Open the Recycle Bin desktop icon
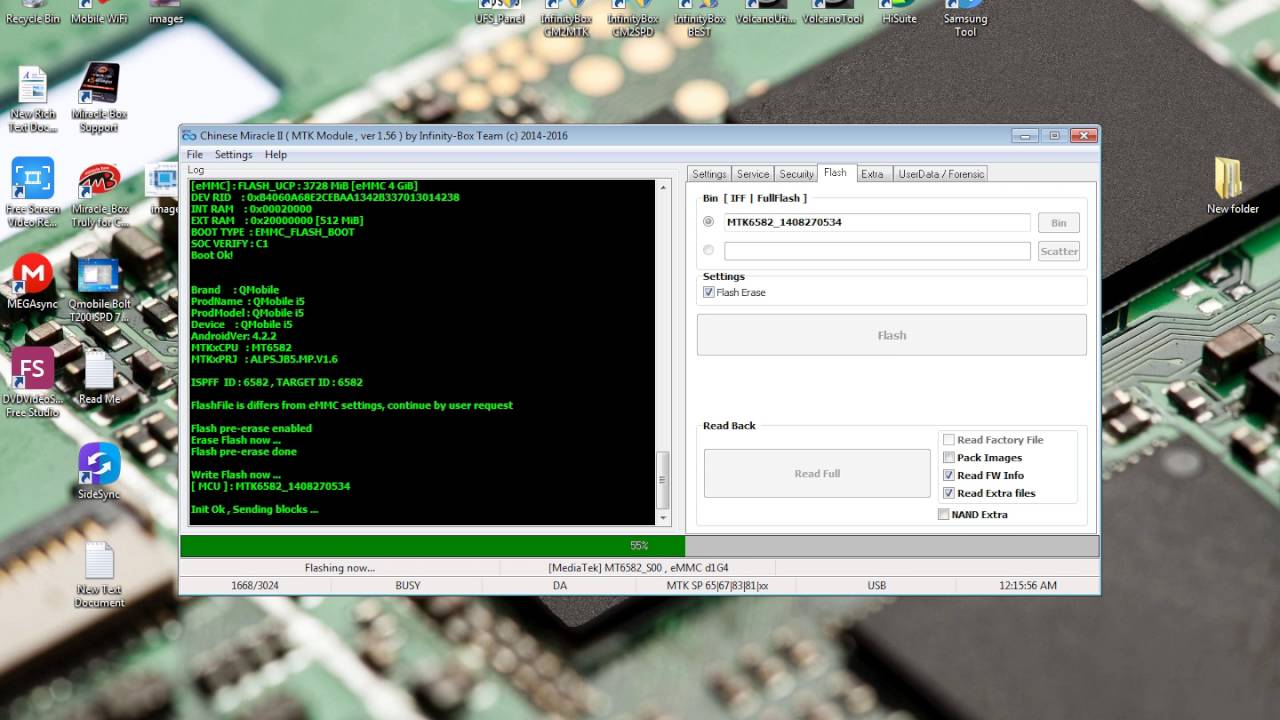Image resolution: width=1280 pixels, height=720 pixels. (x=32, y=12)
